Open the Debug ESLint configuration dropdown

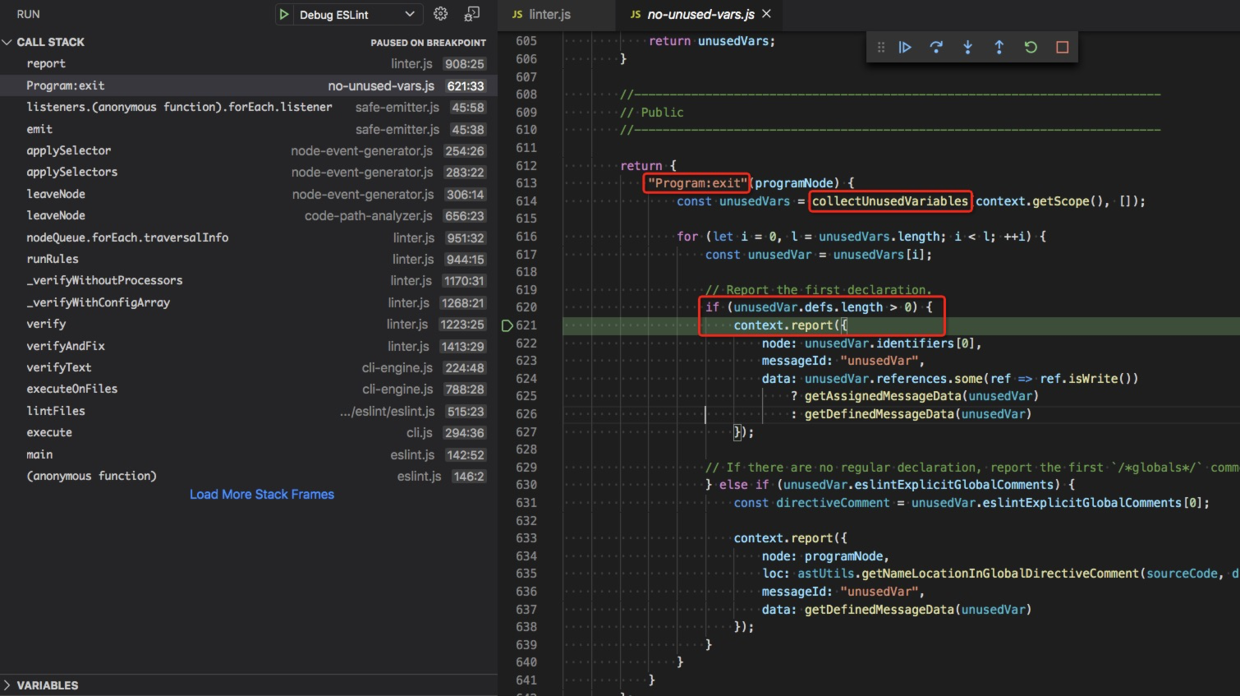pyautogui.click(x=348, y=14)
